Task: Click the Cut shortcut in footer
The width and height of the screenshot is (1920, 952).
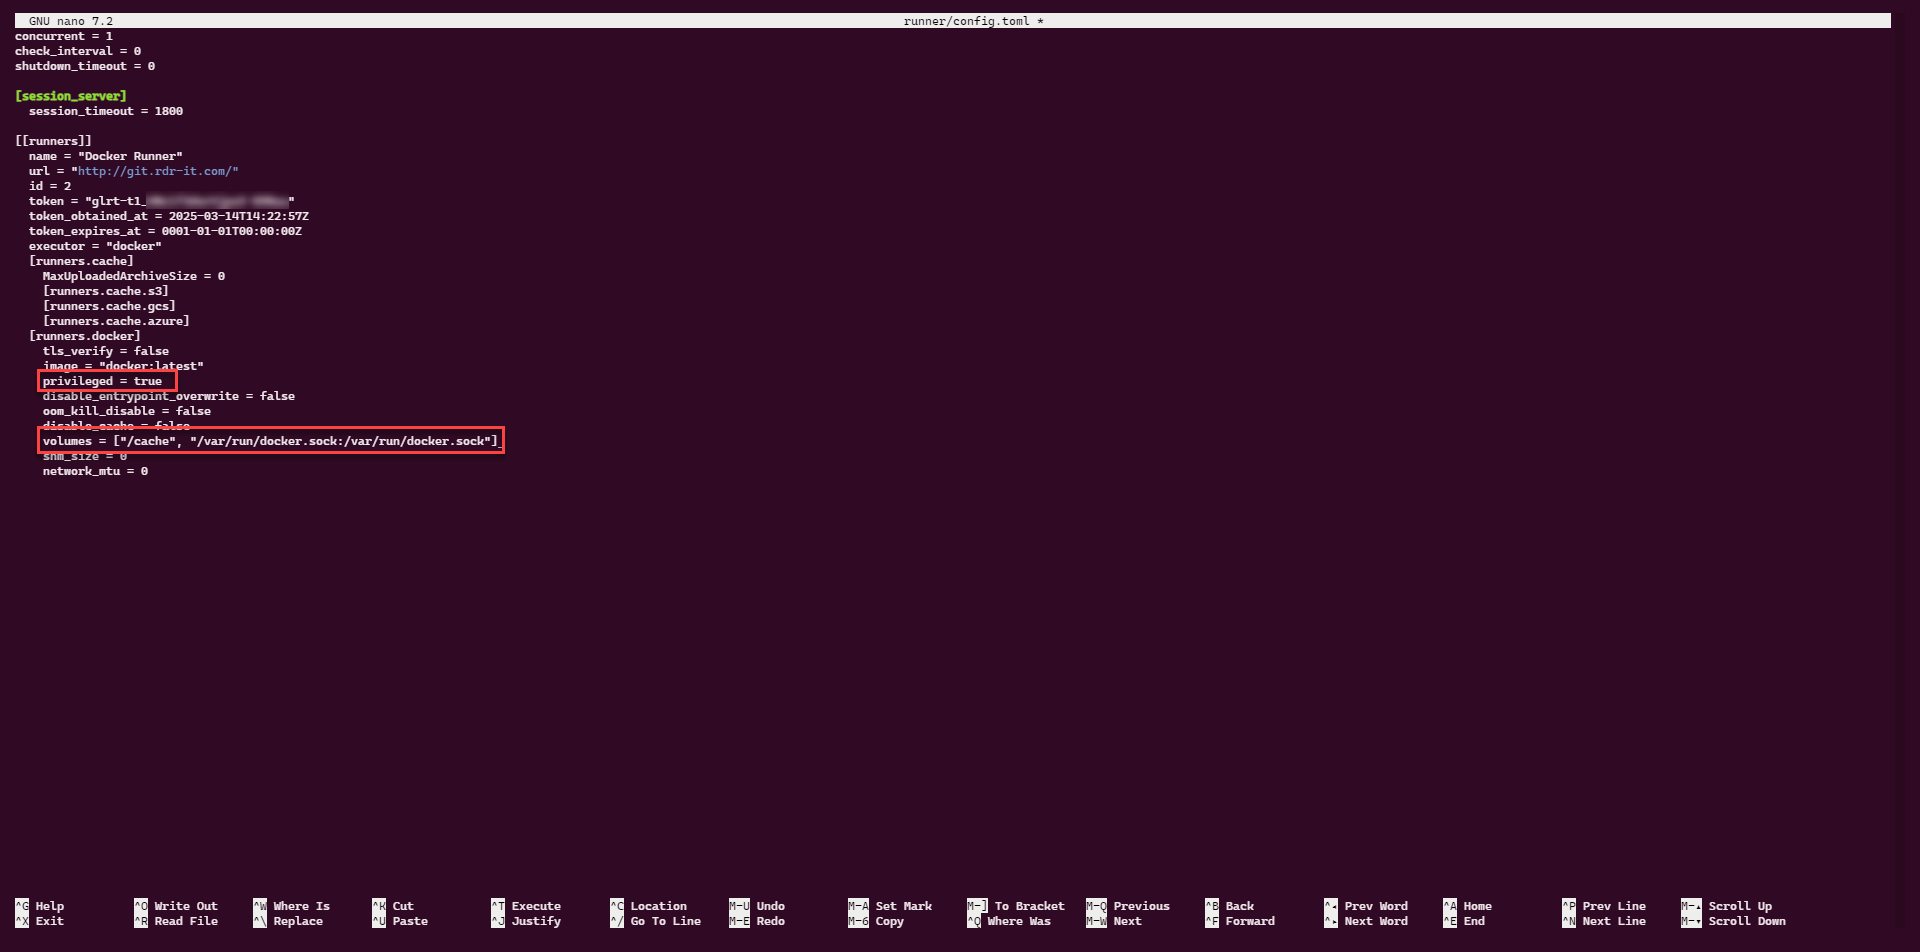Action: [x=402, y=906]
